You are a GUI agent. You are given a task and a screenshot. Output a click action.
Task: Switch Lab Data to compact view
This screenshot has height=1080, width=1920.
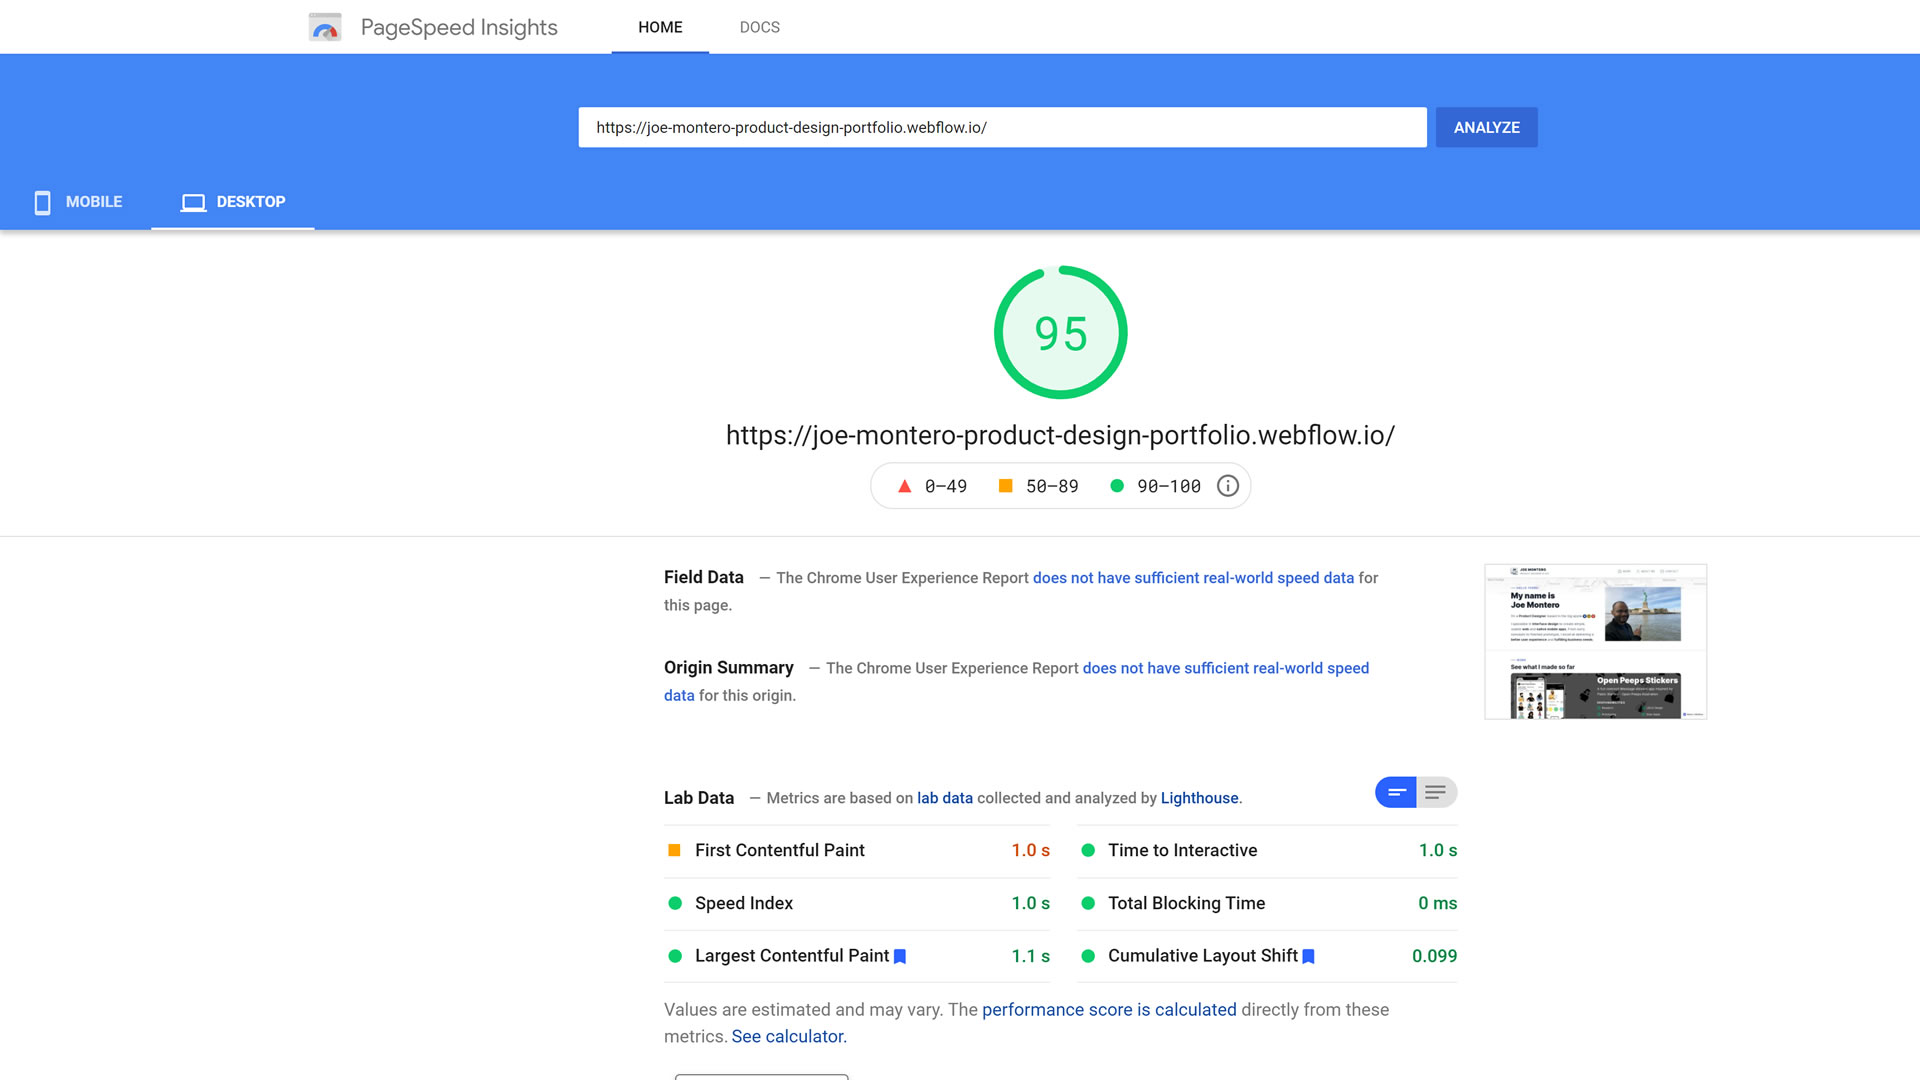(x=1396, y=792)
